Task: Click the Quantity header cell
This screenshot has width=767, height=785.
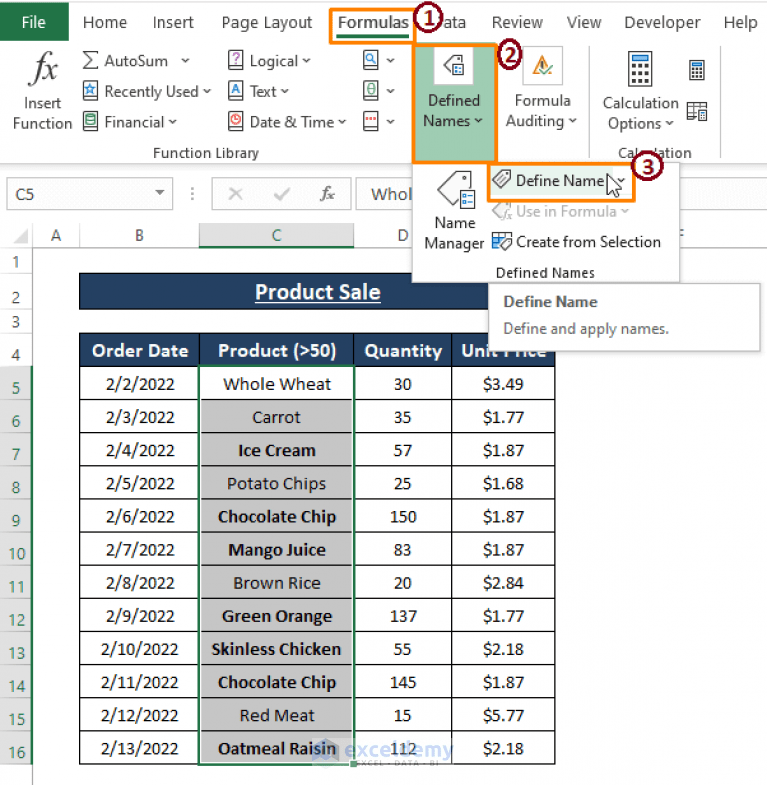Action: [403, 350]
